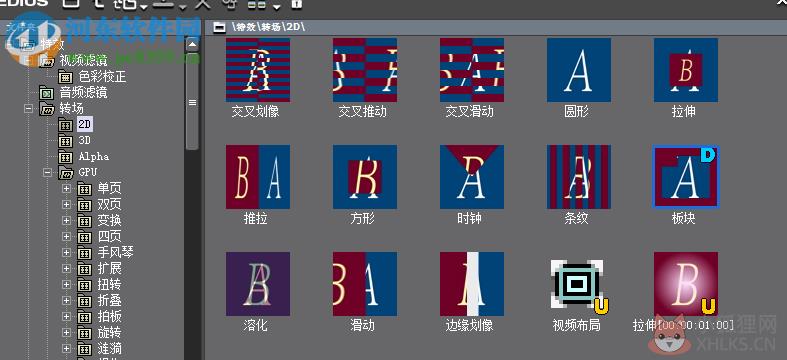Expand the 扩展 tree node
The width and height of the screenshot is (787, 360).
[66, 269]
